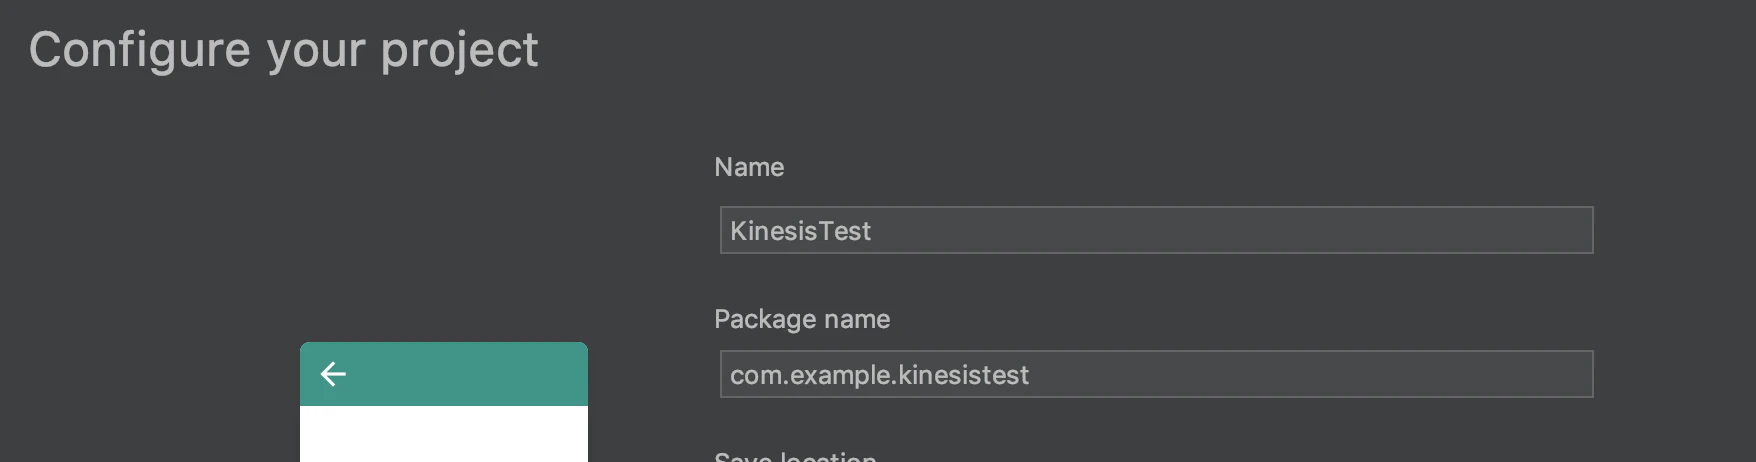Click the word "project" in the heading
1756x462 pixels.
point(459,50)
